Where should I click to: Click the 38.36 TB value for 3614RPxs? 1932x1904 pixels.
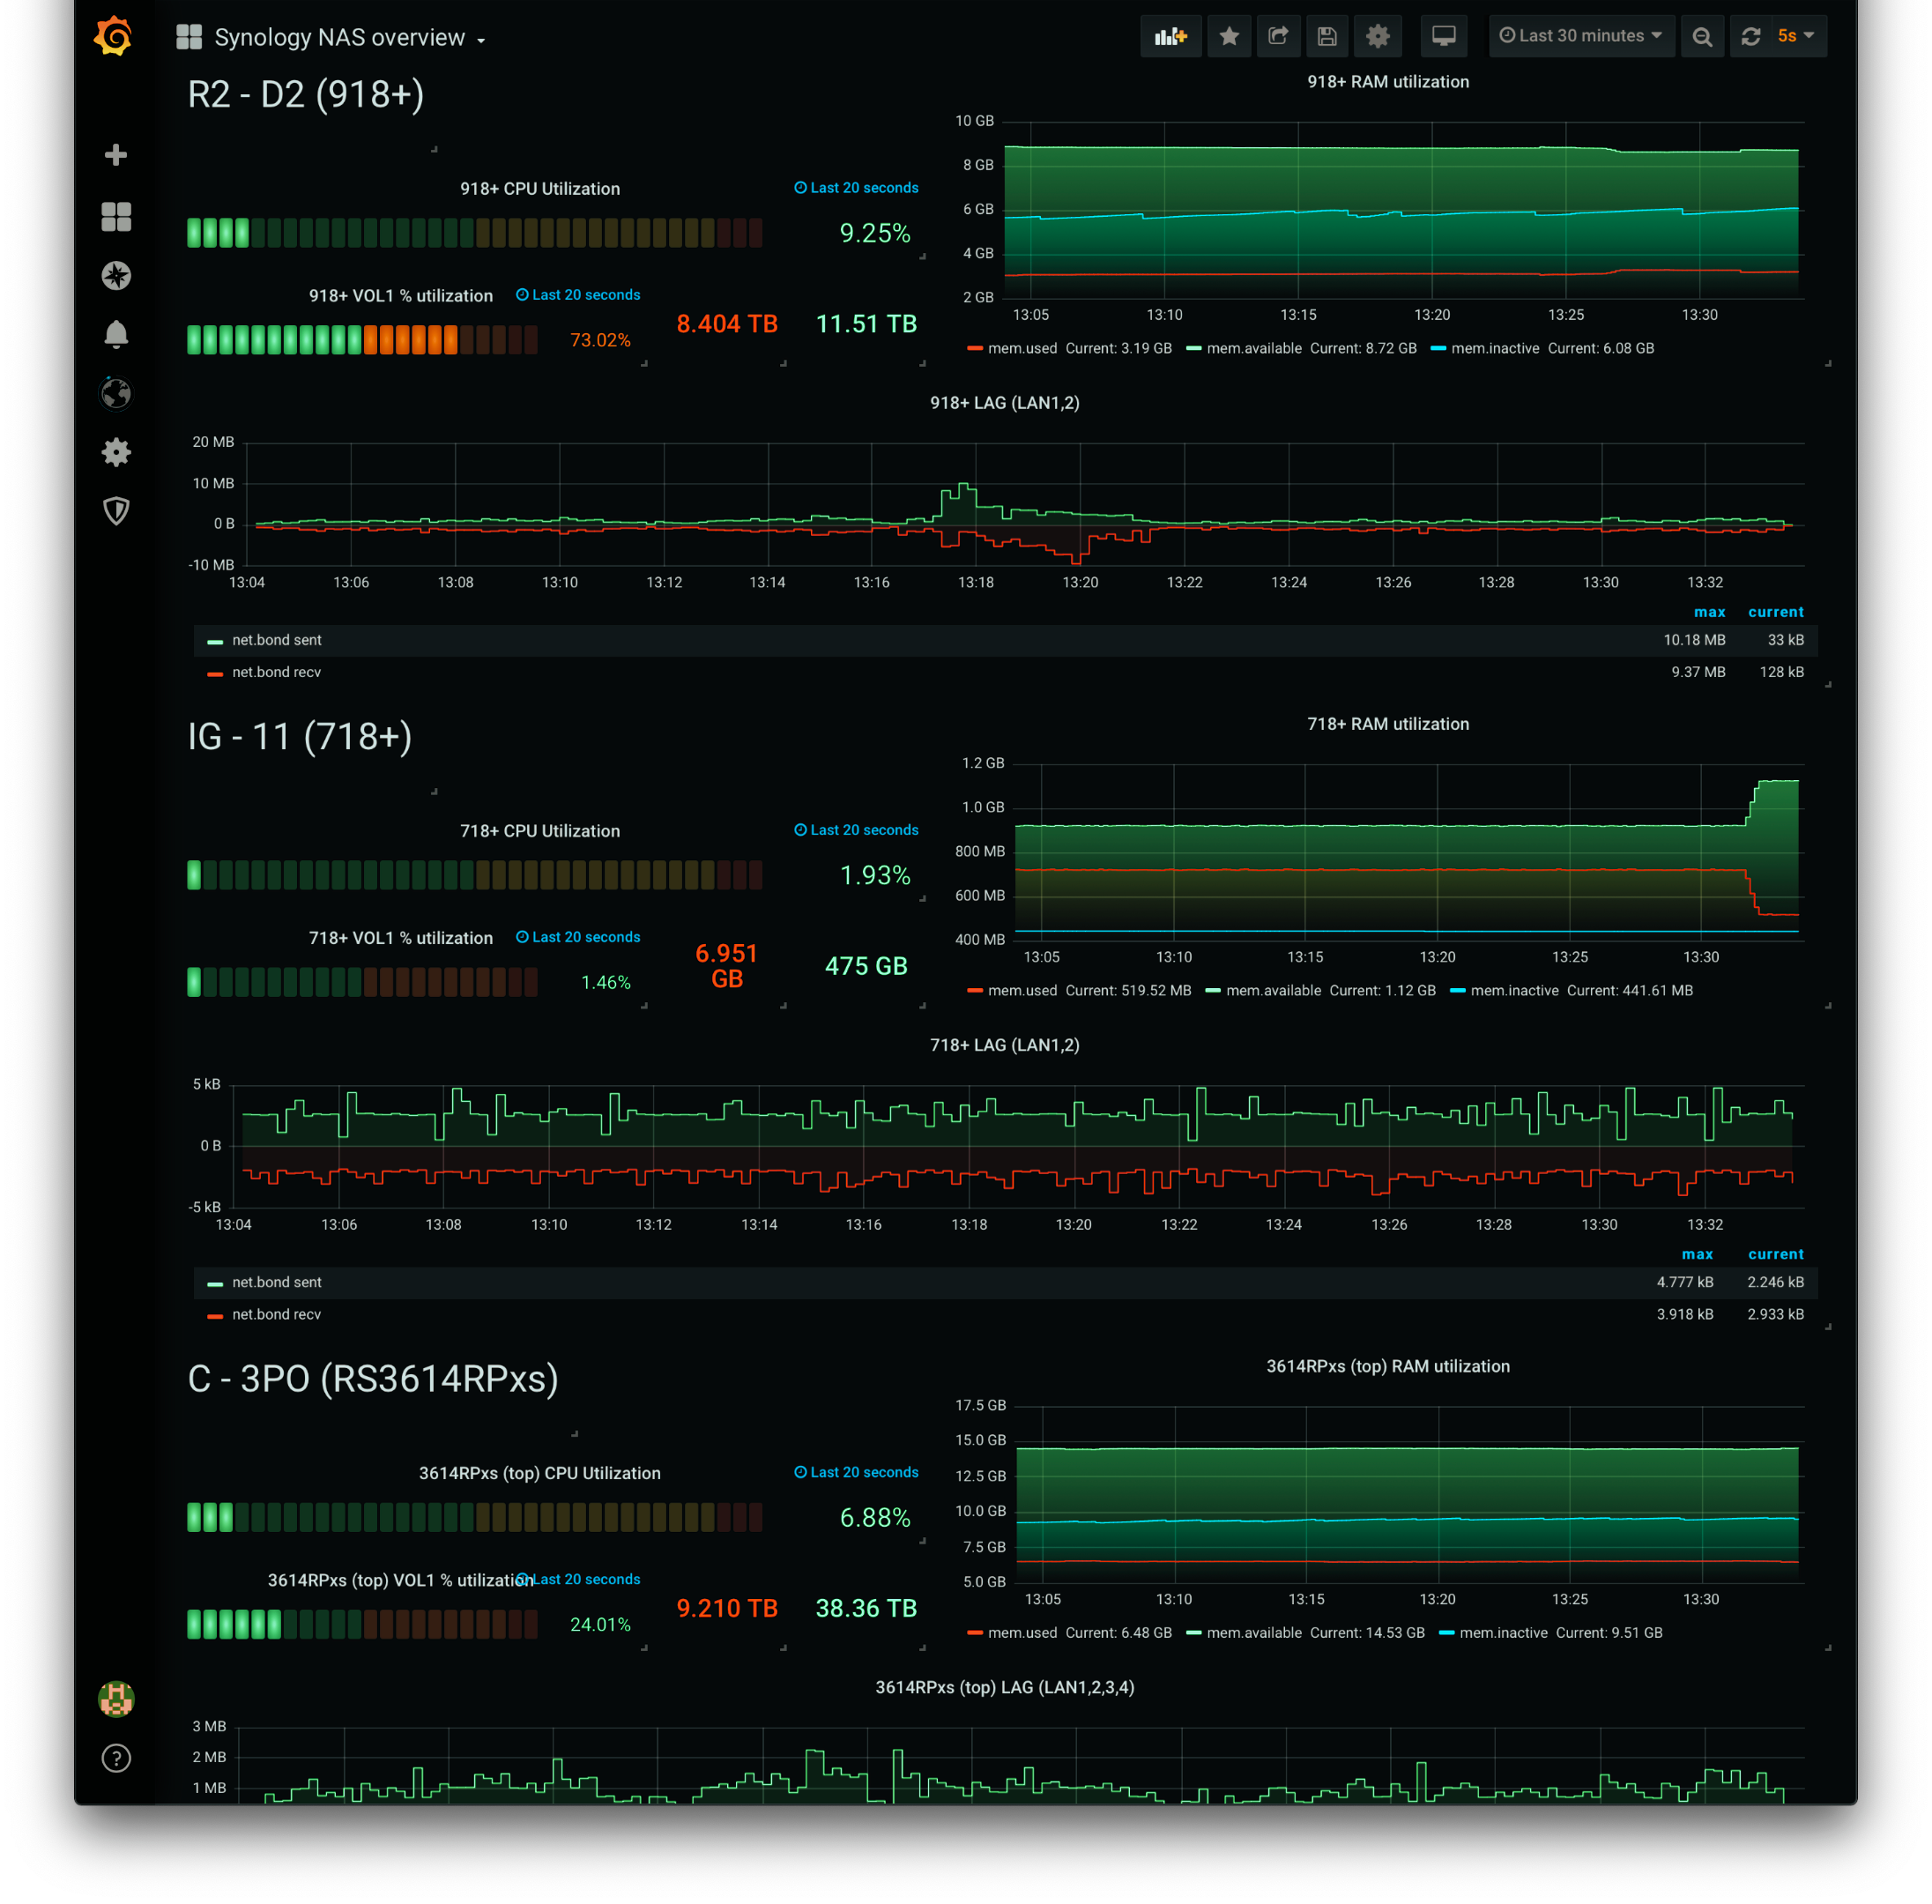tap(866, 1608)
